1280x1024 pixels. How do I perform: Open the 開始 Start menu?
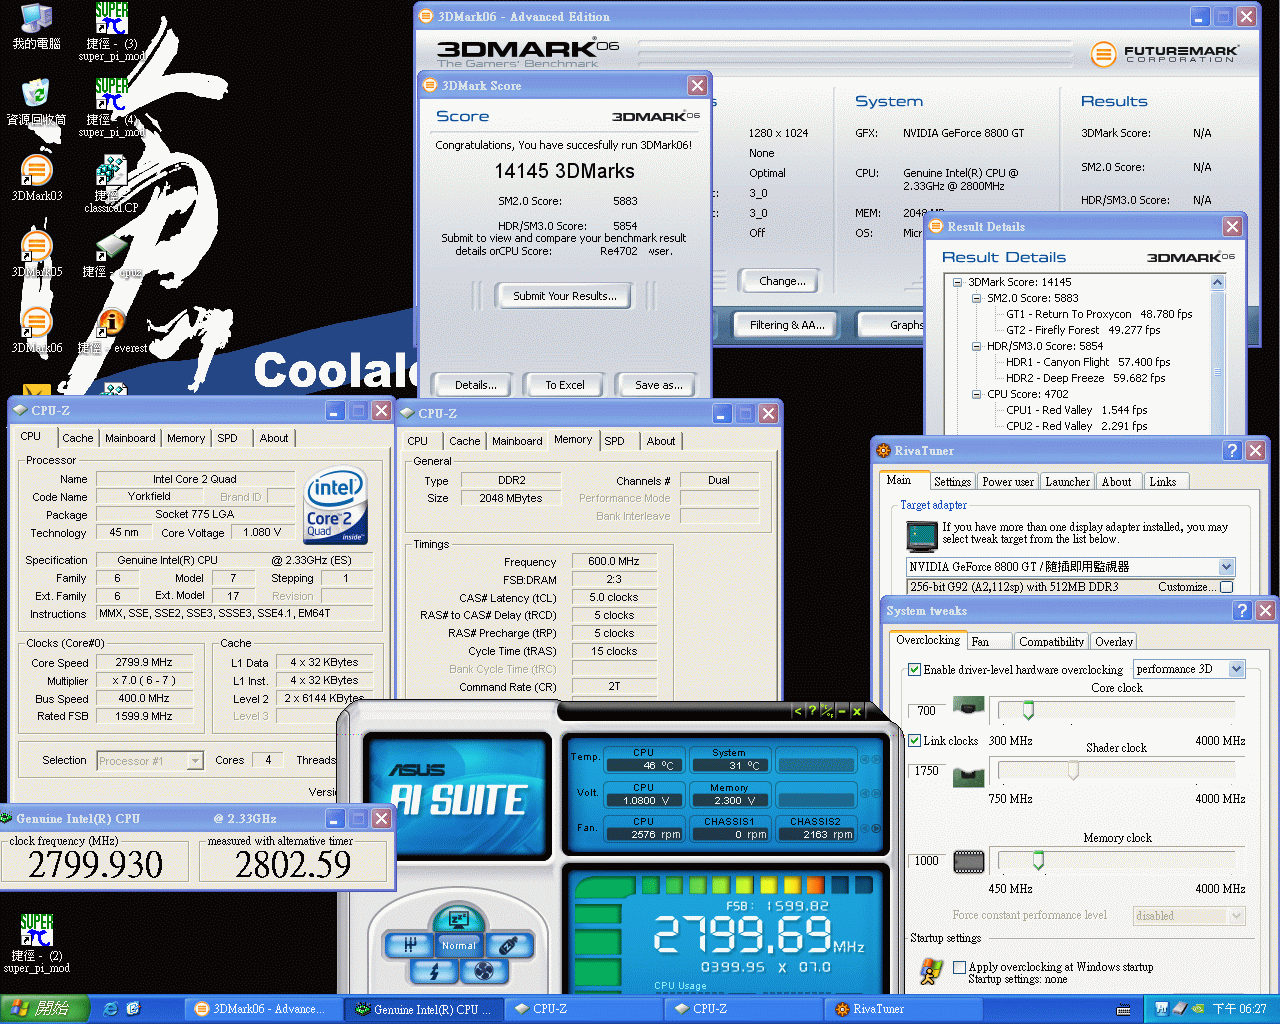pos(45,1009)
